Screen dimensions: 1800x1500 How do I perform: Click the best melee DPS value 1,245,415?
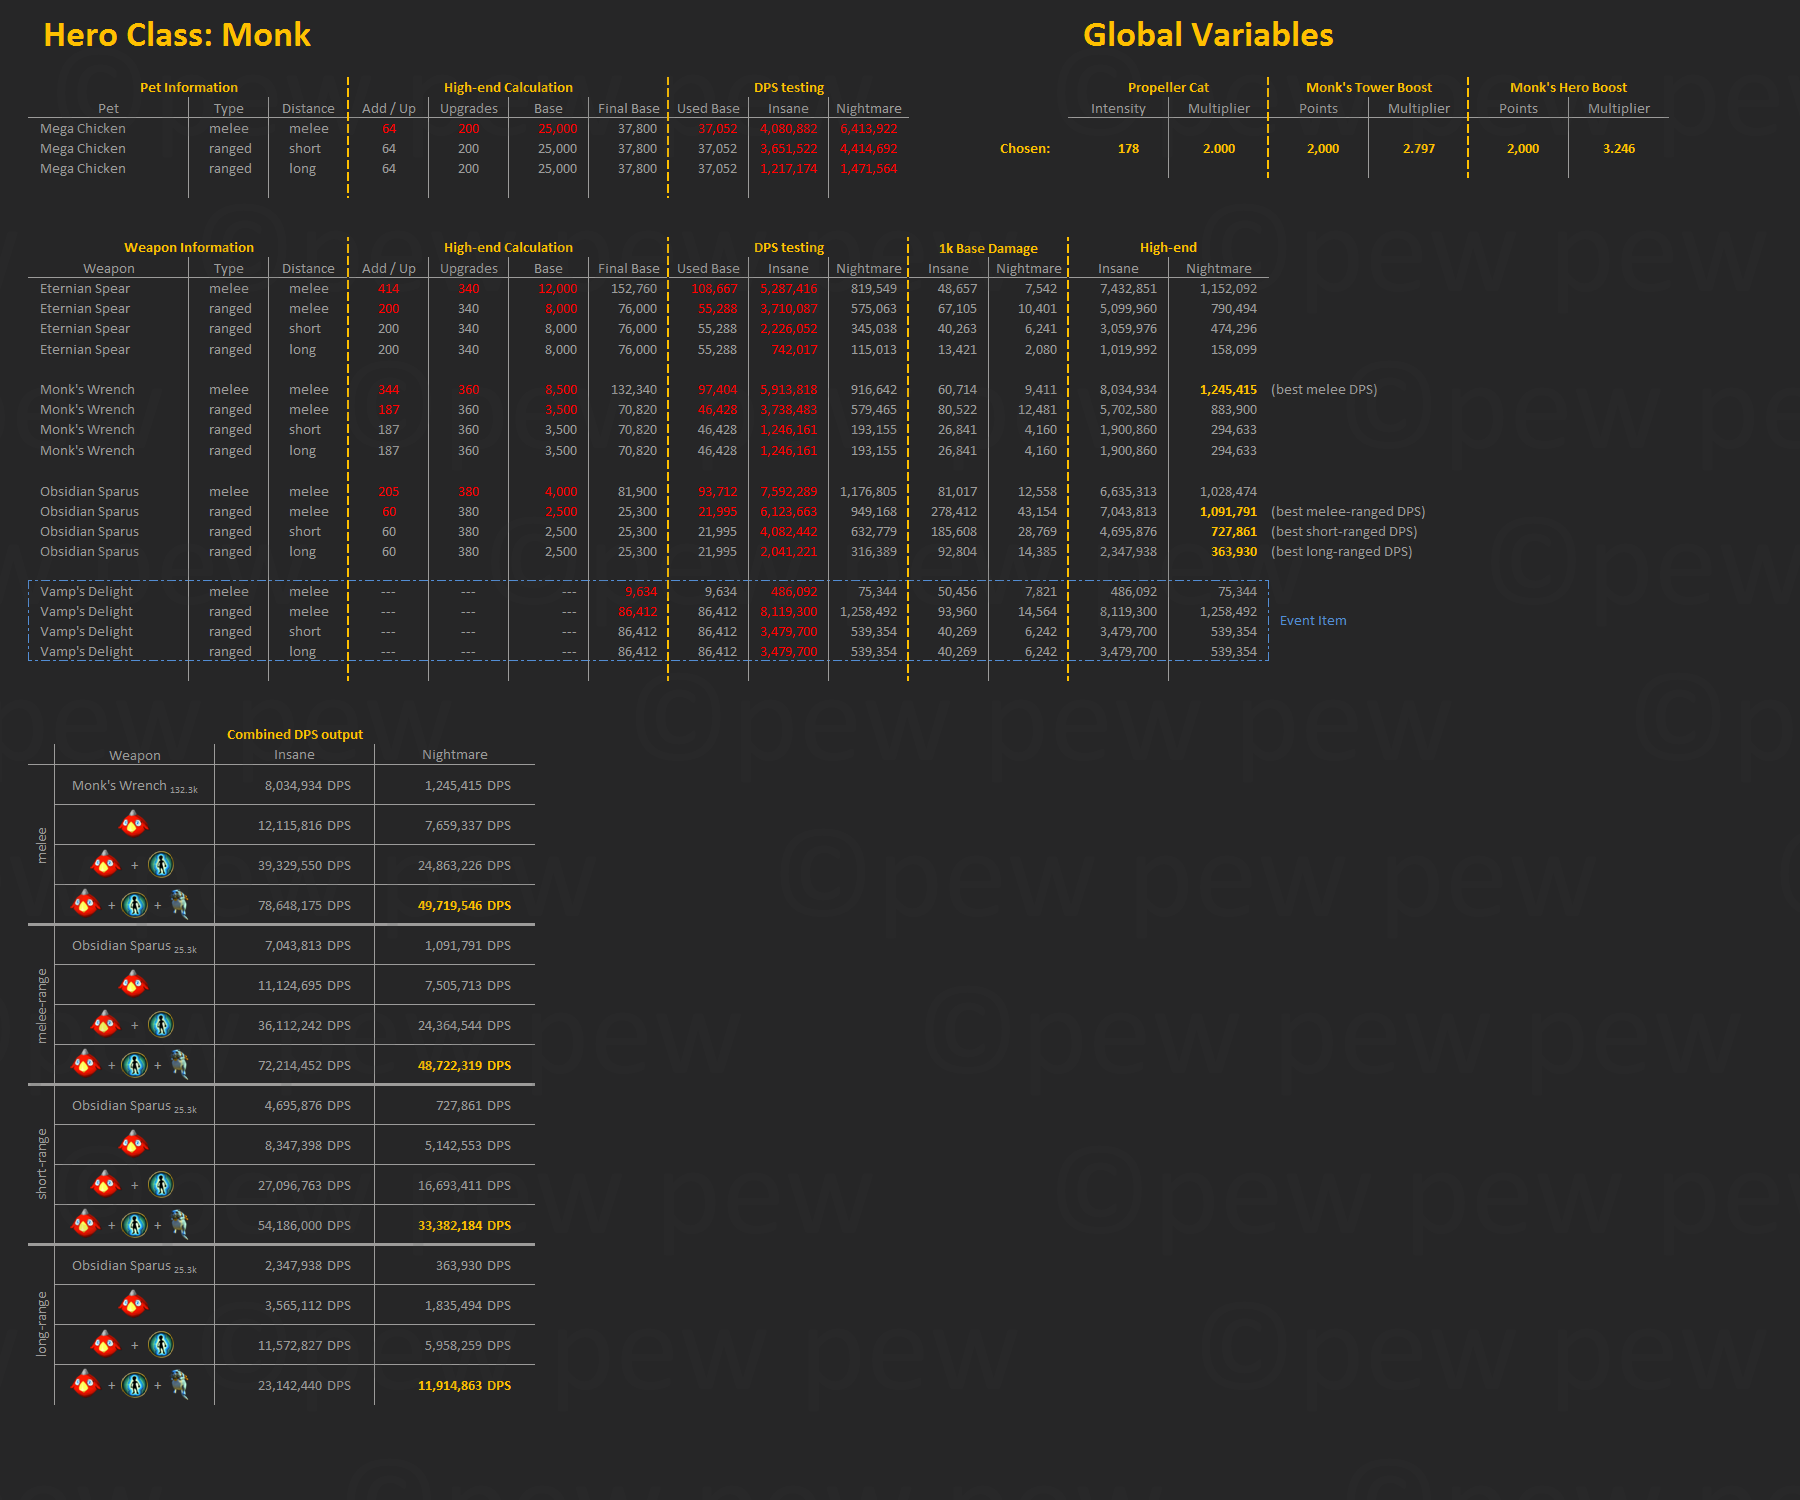tap(1227, 390)
